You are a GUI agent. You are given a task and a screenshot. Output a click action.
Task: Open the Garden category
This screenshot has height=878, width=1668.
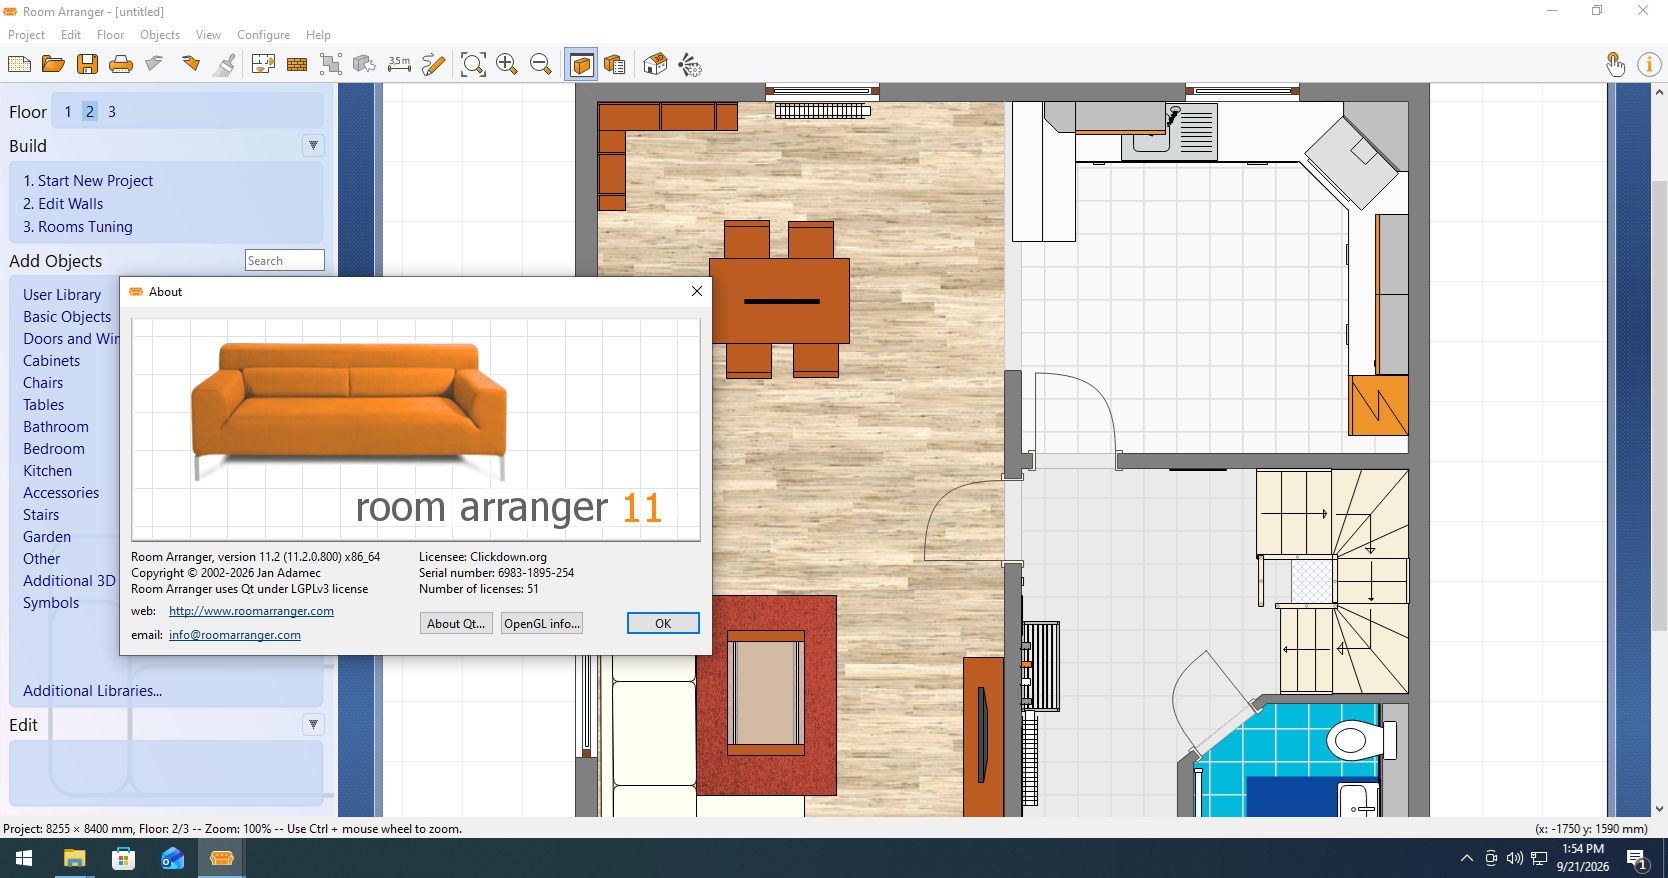click(x=47, y=537)
